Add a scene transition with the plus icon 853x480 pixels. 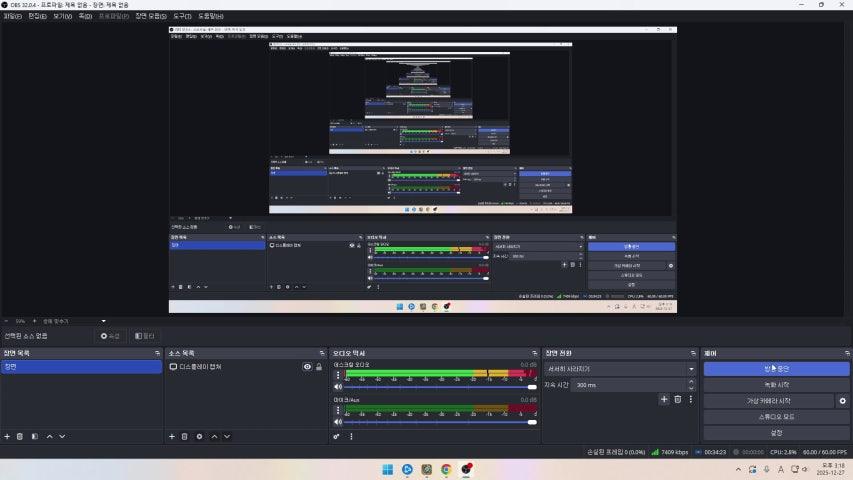click(664, 399)
